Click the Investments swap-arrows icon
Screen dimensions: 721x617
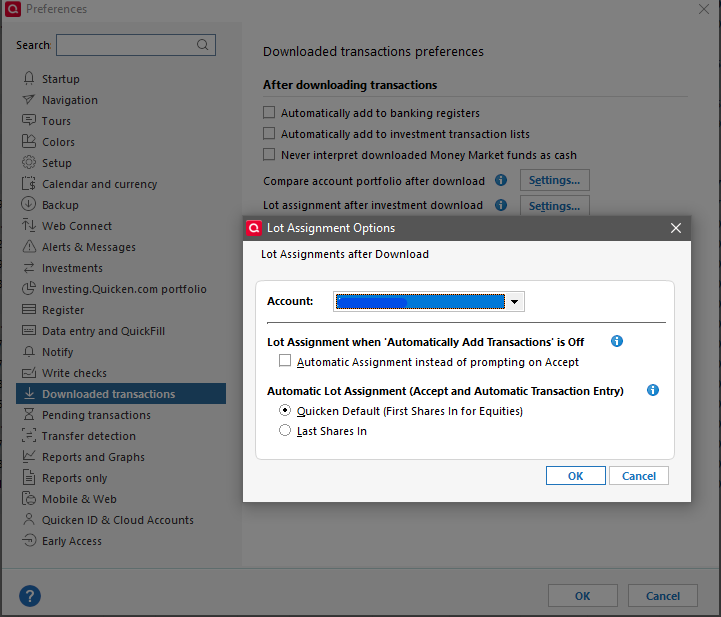[29, 268]
